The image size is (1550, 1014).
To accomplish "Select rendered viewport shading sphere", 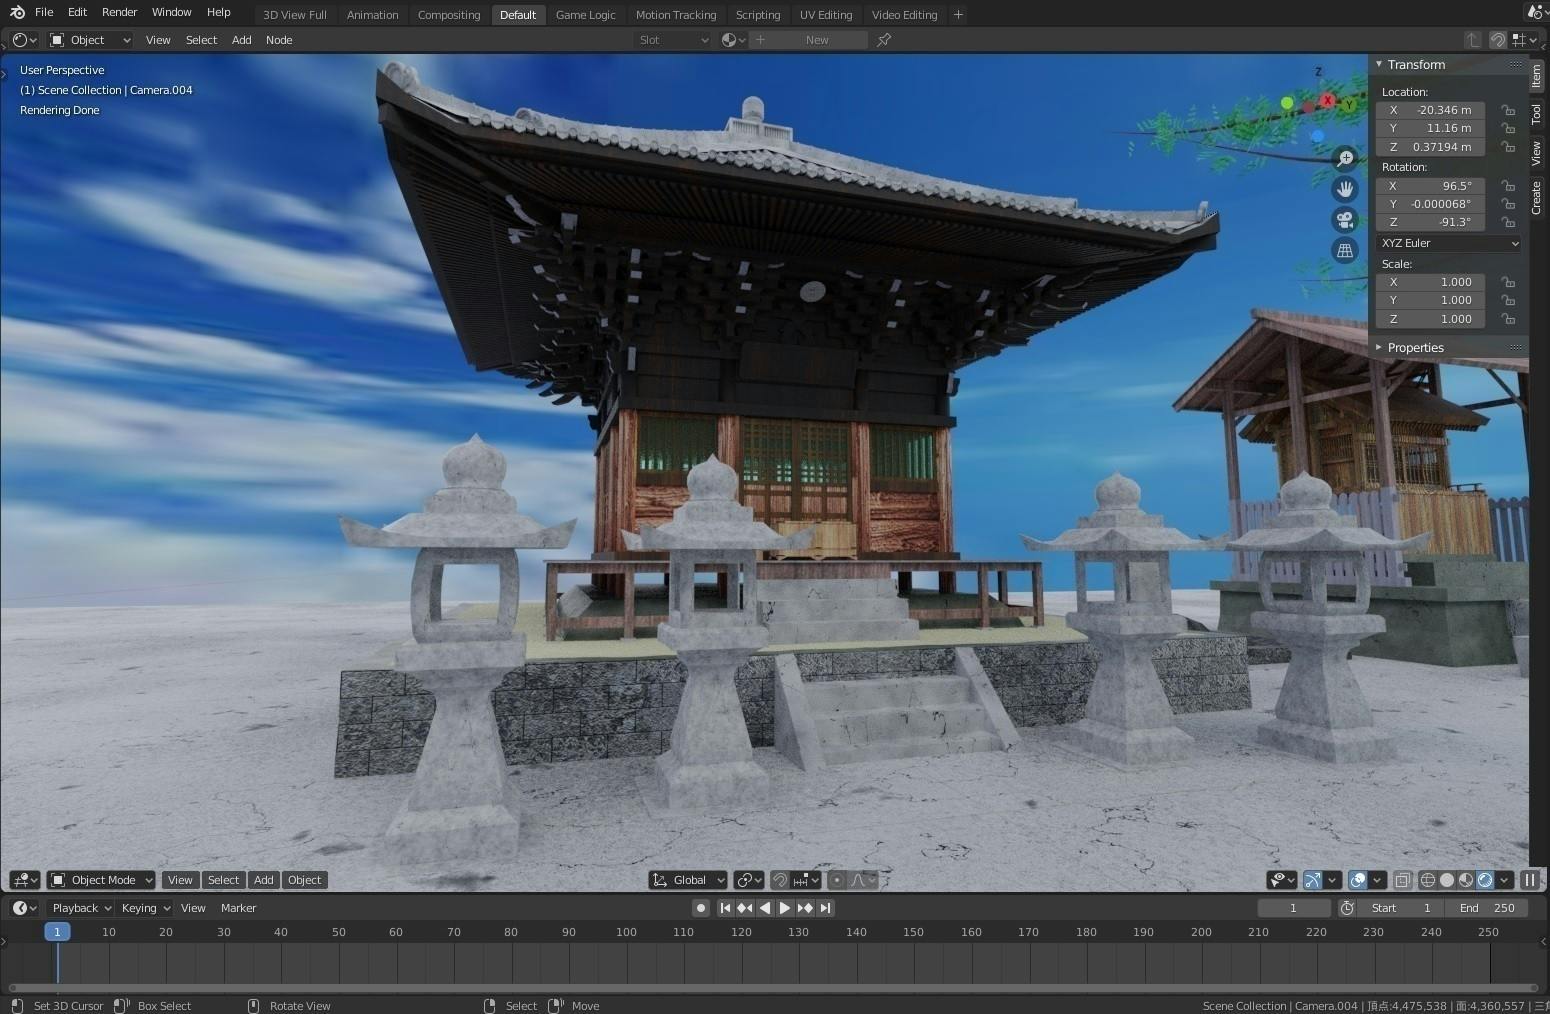I will (1485, 880).
